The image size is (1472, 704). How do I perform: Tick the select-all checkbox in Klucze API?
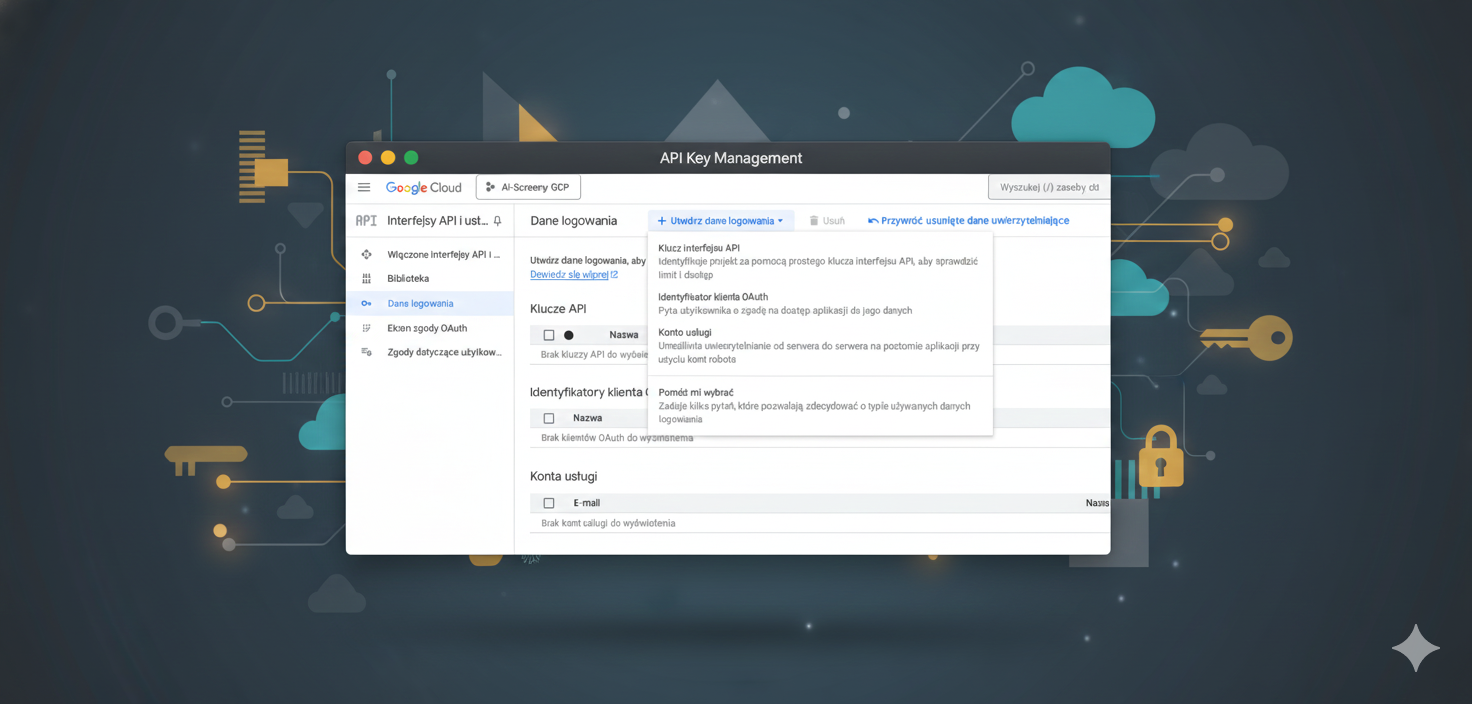click(548, 335)
